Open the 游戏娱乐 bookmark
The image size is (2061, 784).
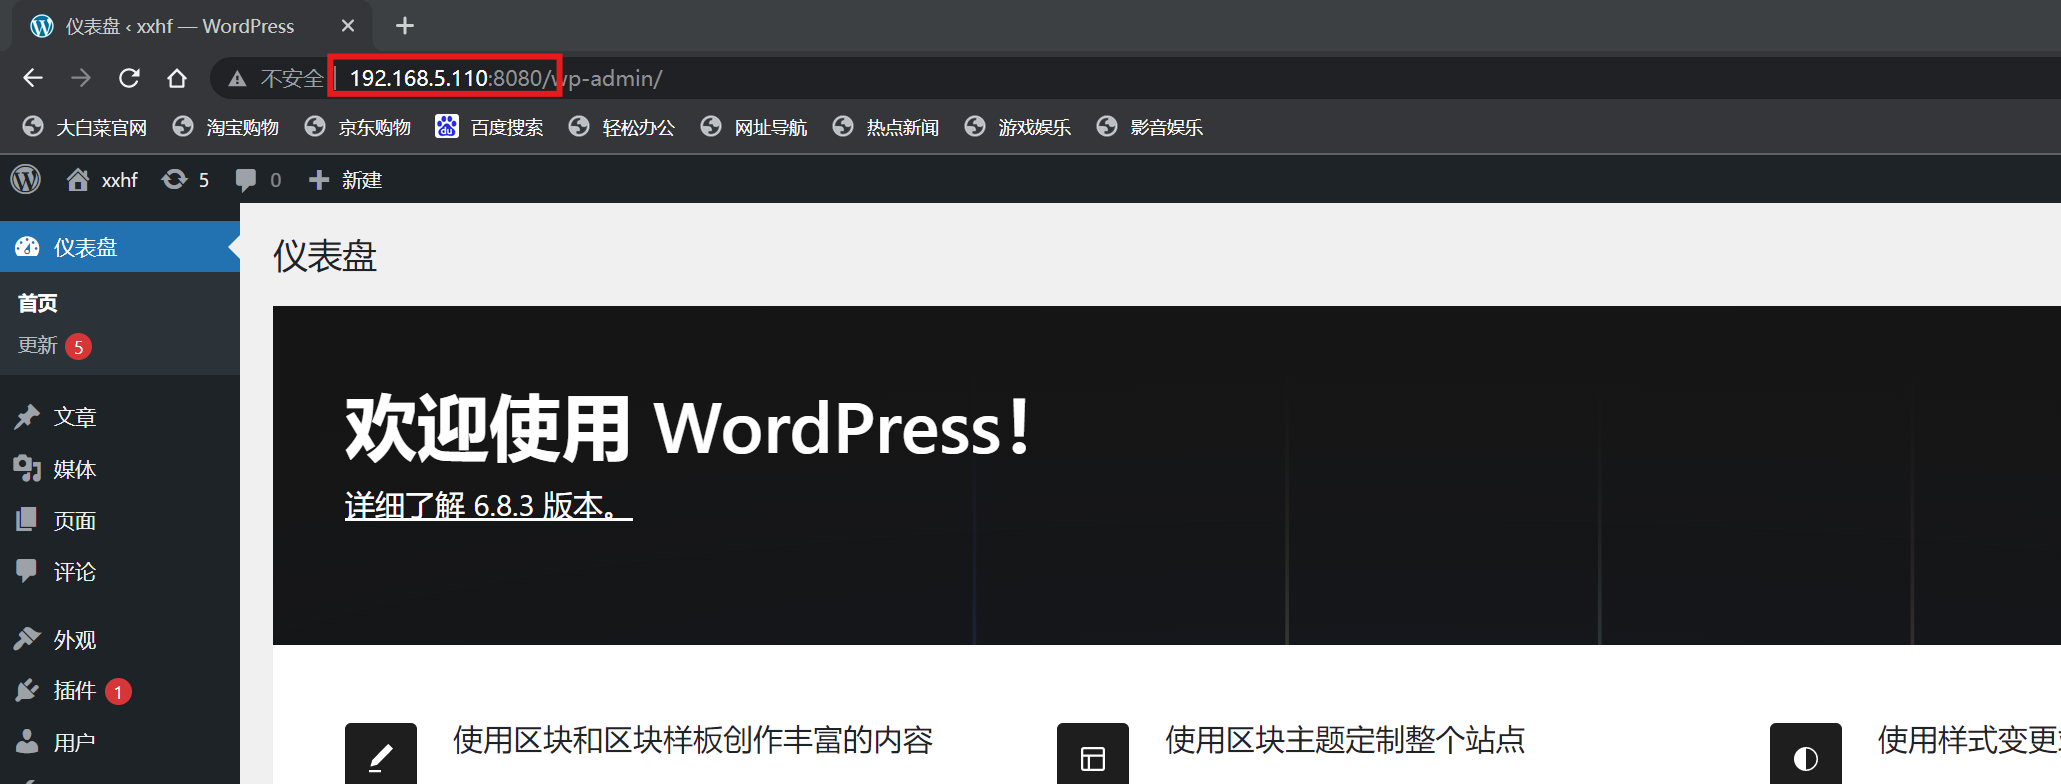point(1018,127)
